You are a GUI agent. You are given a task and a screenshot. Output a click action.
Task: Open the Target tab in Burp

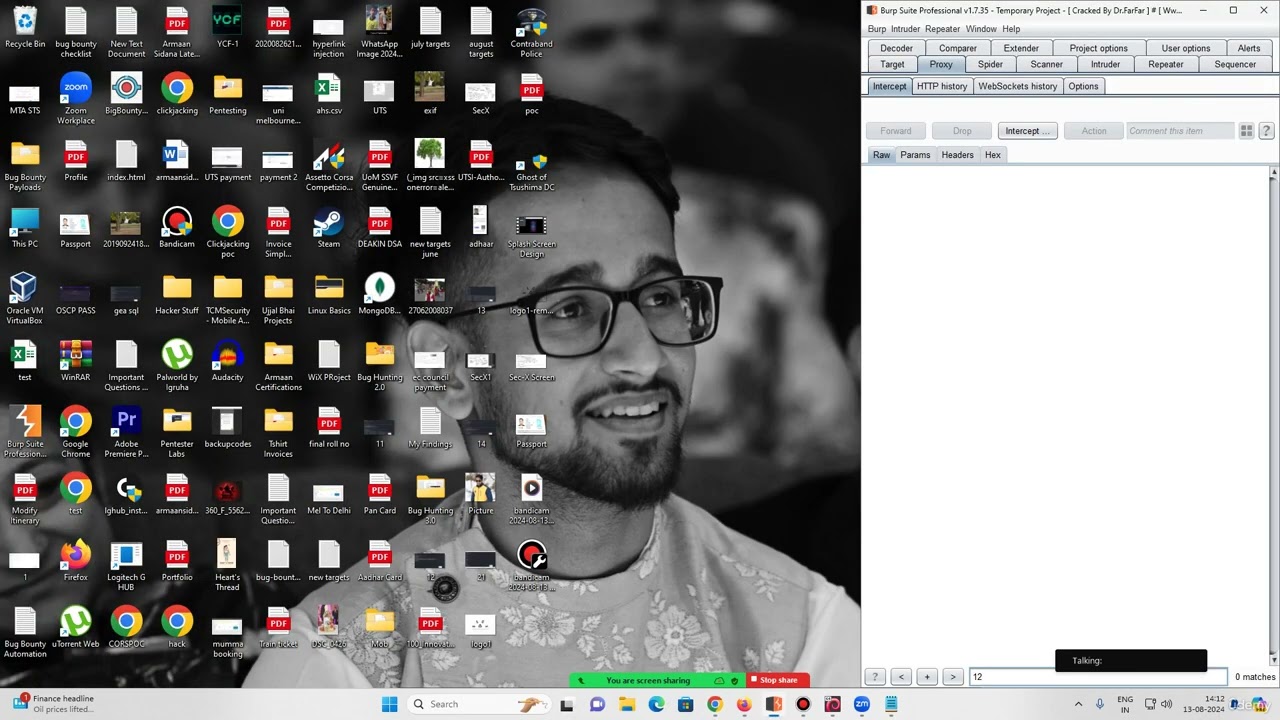click(x=892, y=64)
